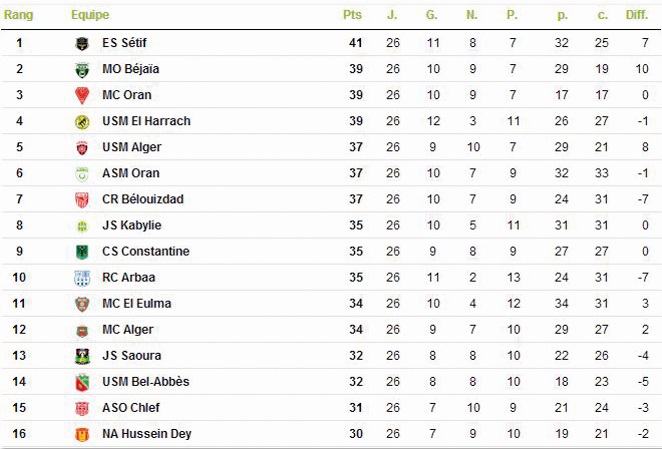Viewport: 662px width, 449px height.
Task: Click the USM El Harrach club crest
Action: click(x=82, y=121)
